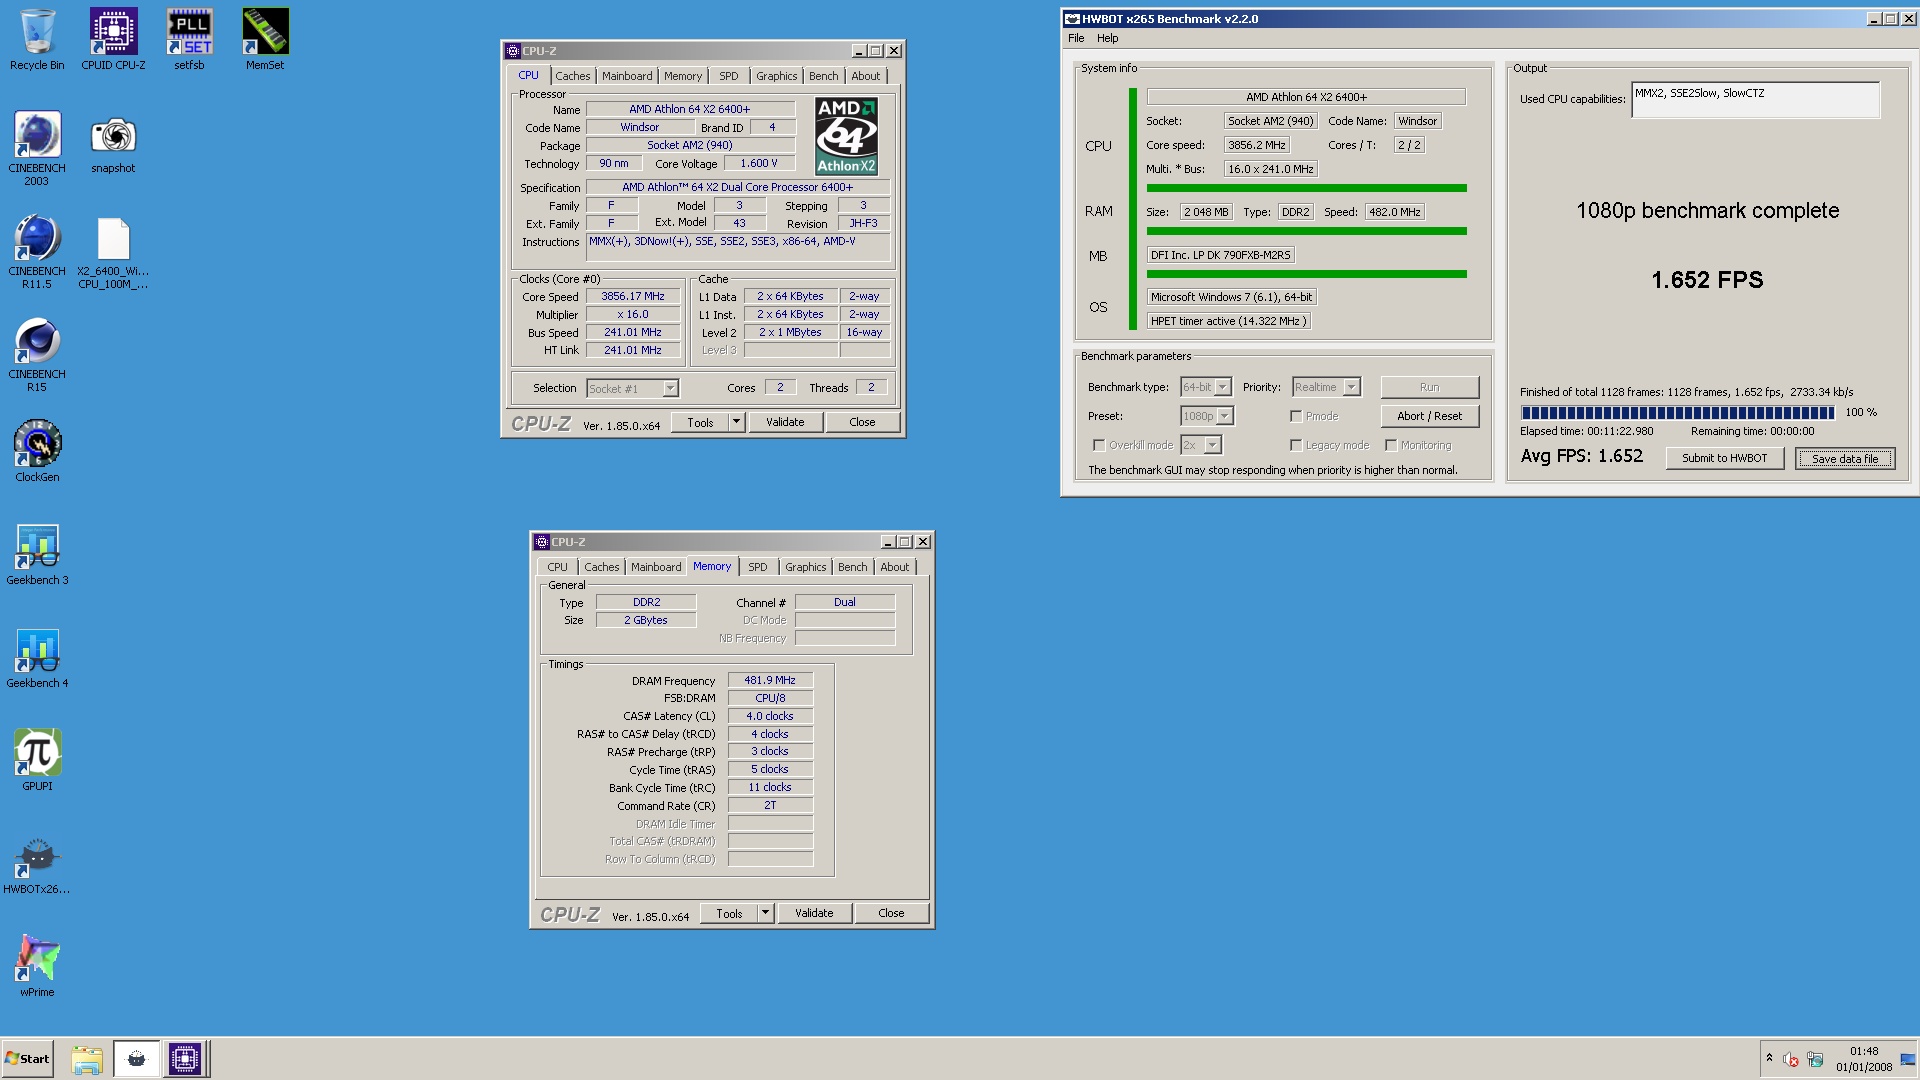Screen dimensions: 1920x1080
Task: Launch the HWBOTx26... desktop shortcut
Action: point(37,863)
